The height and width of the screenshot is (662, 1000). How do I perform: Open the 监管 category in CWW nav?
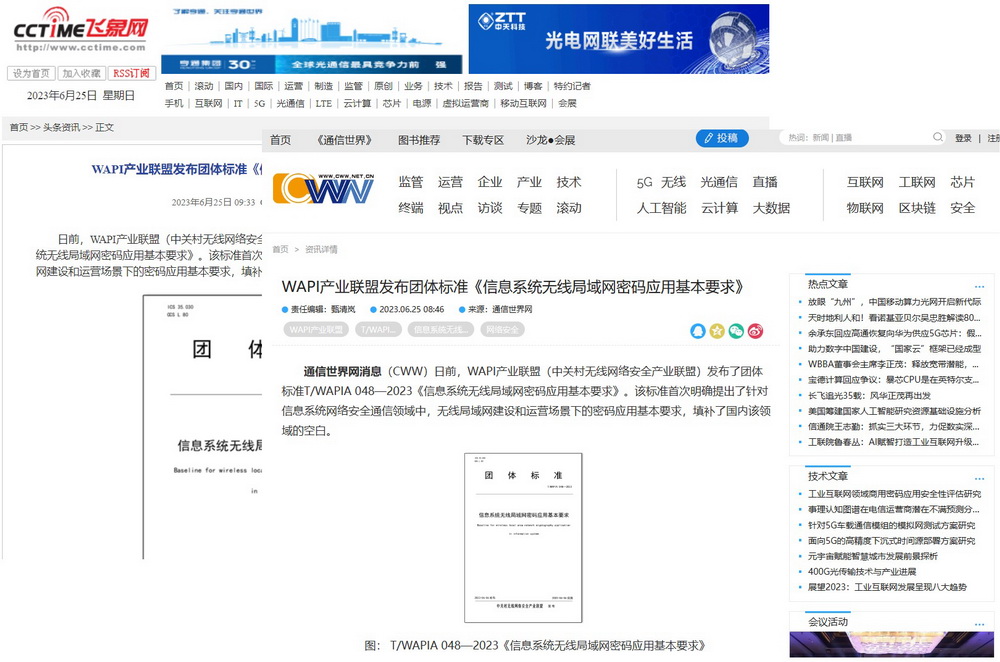coord(411,182)
